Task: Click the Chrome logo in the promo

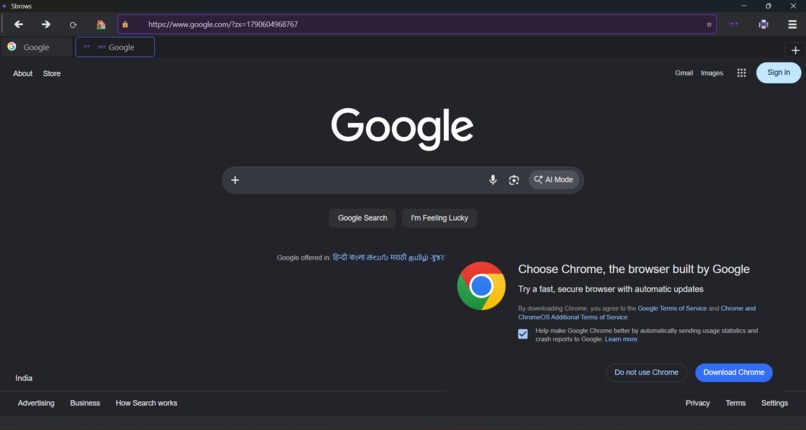Action: click(481, 286)
